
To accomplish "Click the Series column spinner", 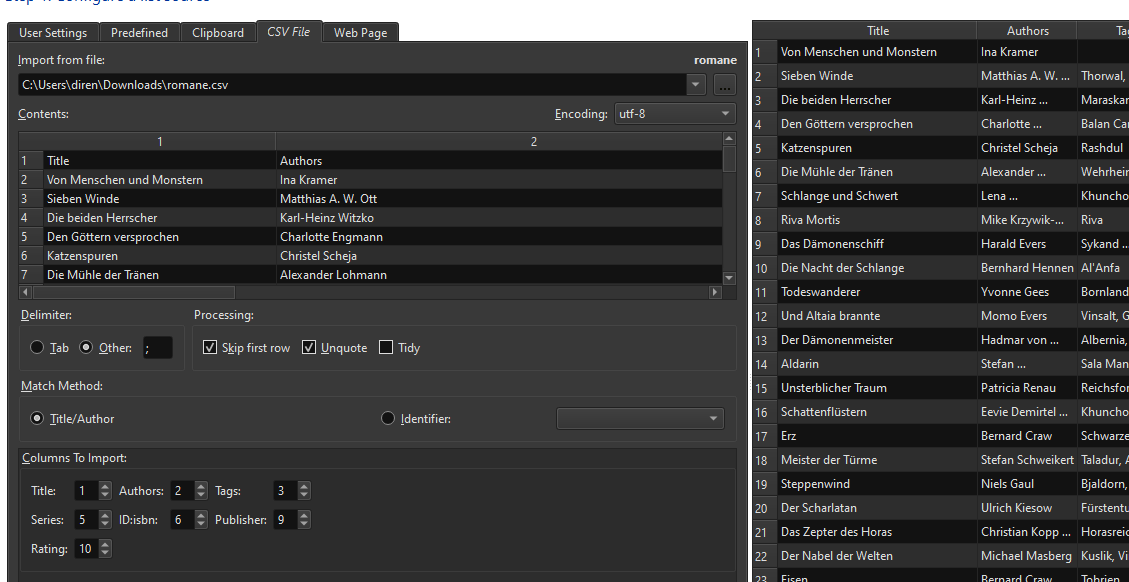I will coord(94,520).
